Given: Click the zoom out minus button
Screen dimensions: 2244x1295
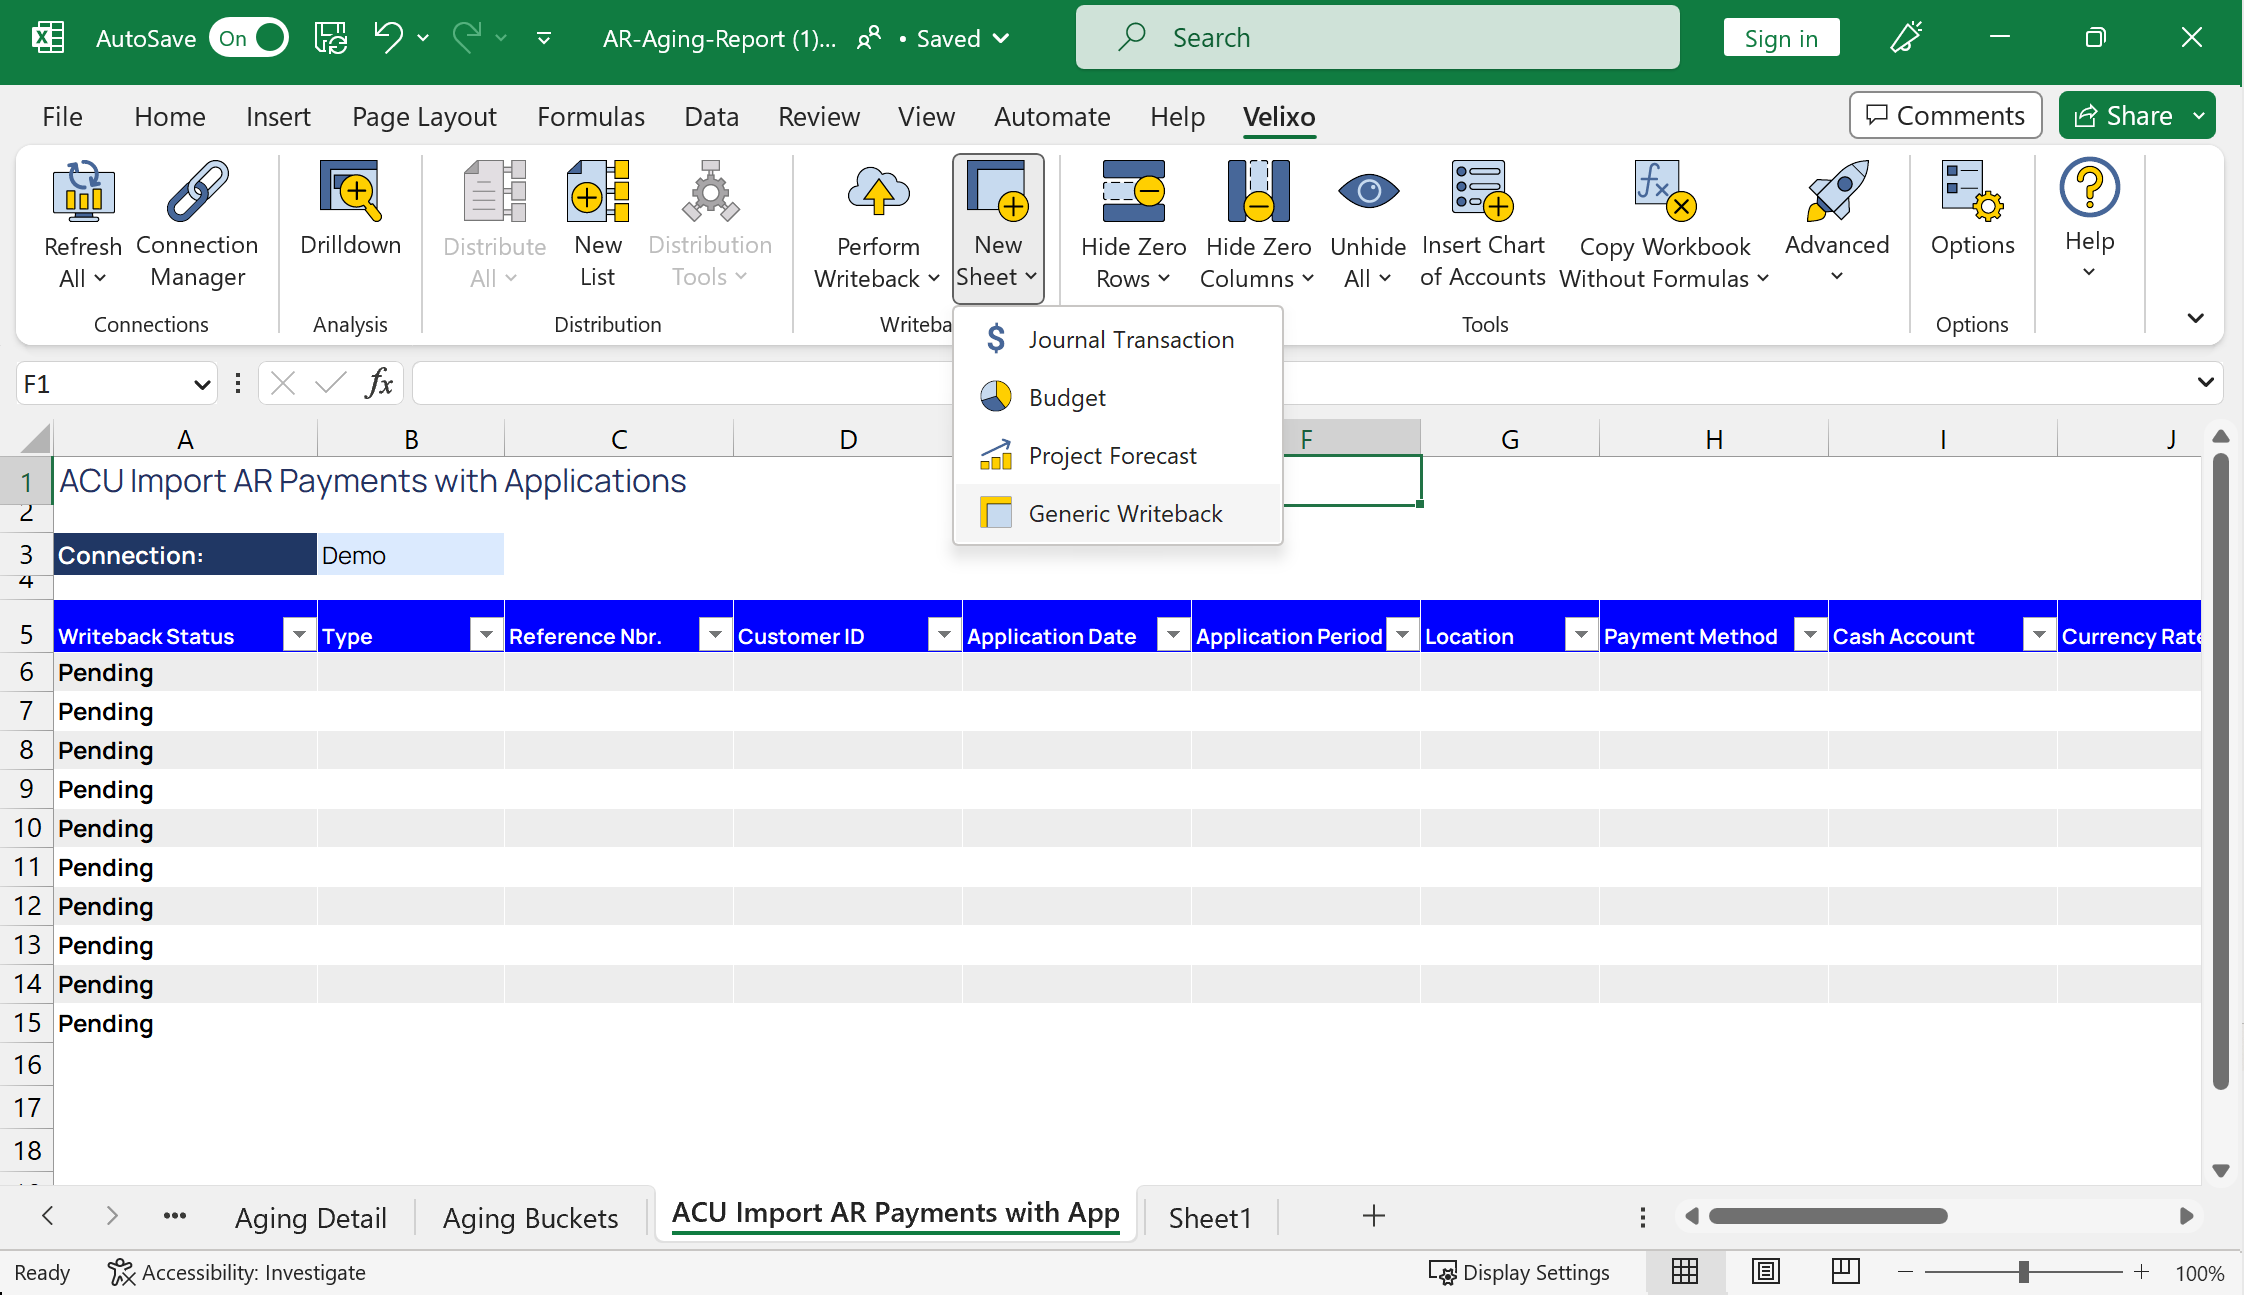Looking at the screenshot, I should click(1905, 1272).
